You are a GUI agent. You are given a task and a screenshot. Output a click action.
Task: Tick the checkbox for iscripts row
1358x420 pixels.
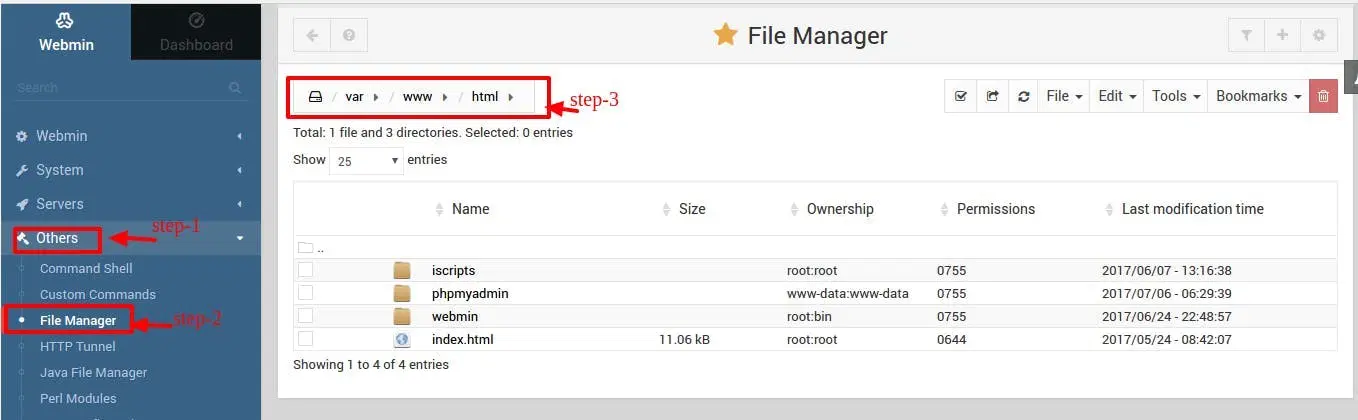[x=305, y=270]
